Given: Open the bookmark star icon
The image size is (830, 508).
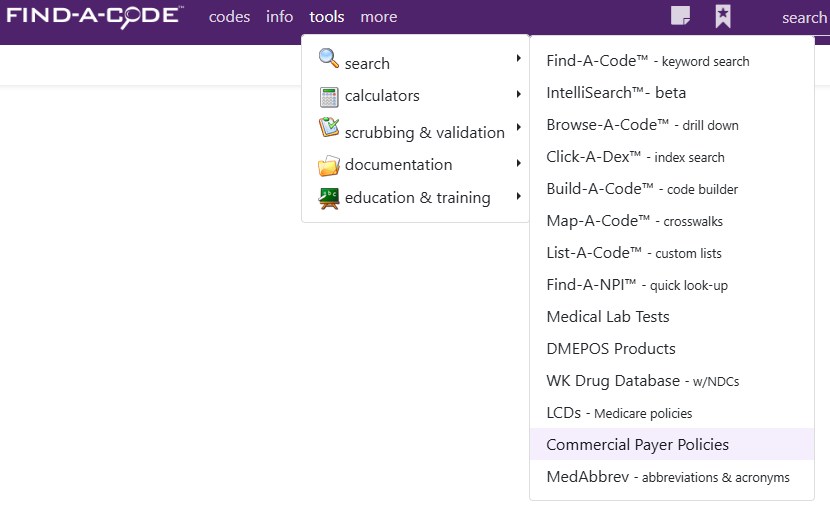Looking at the screenshot, I should pyautogui.click(x=723, y=16).
